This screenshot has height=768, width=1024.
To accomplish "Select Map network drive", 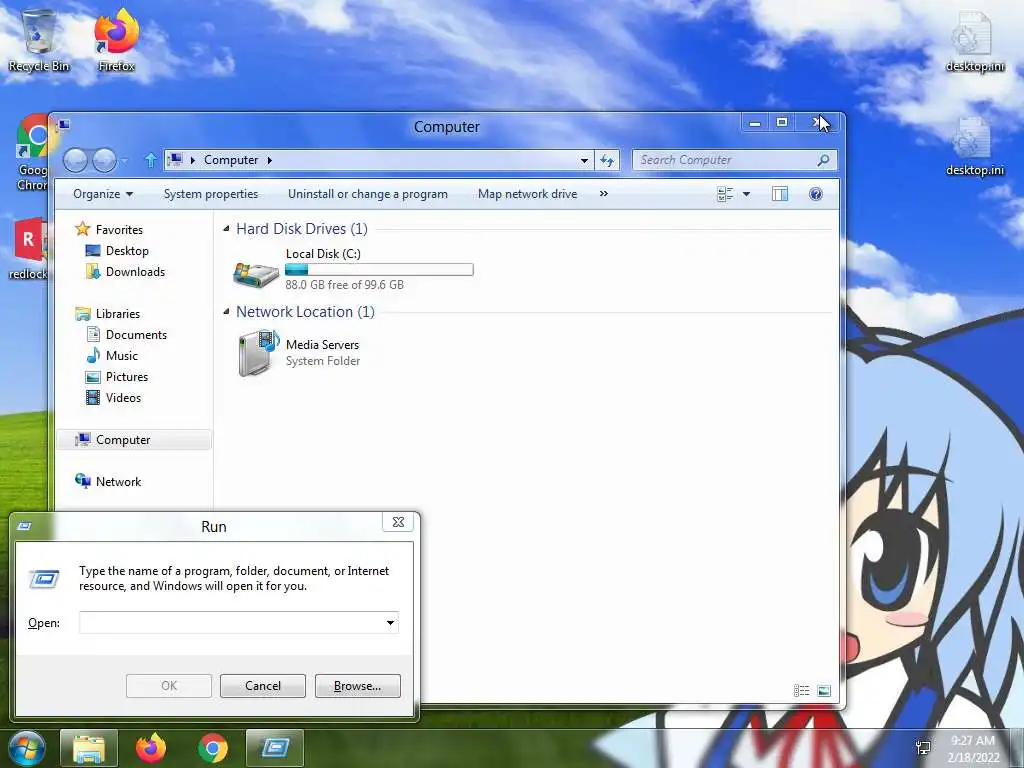I will point(527,194).
